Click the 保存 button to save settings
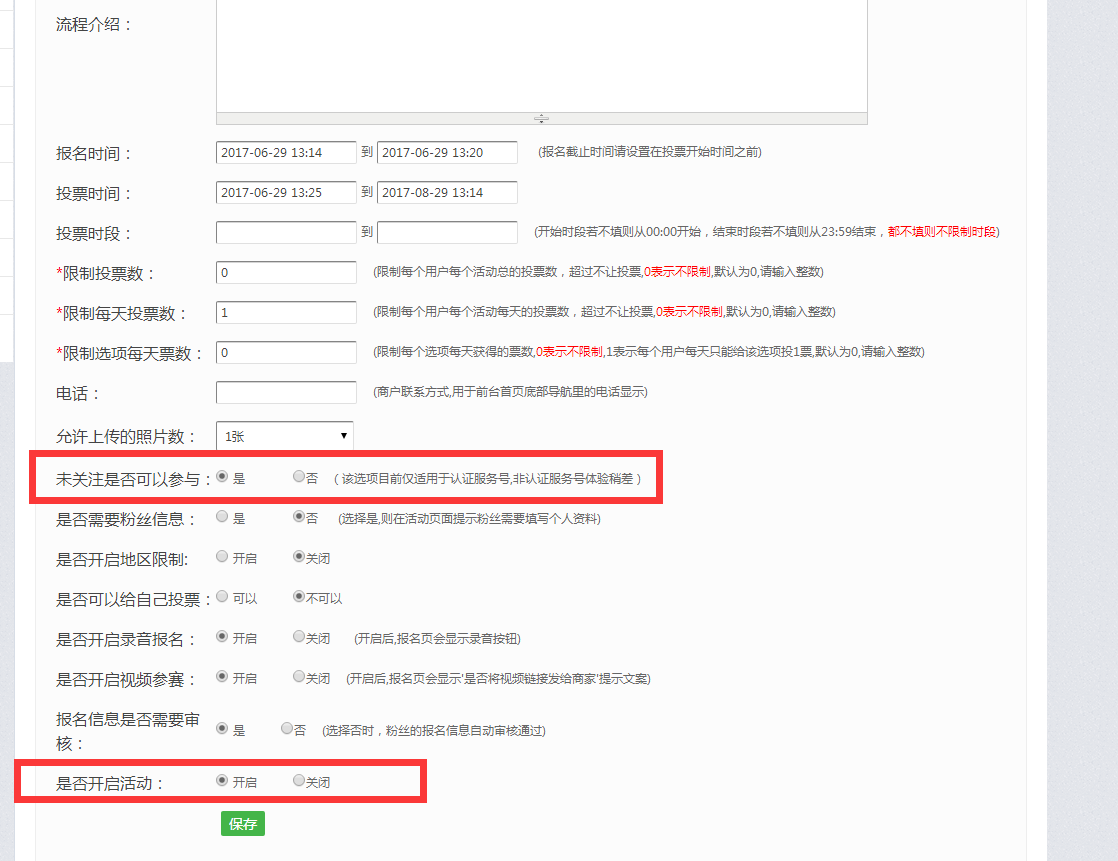 [242, 824]
